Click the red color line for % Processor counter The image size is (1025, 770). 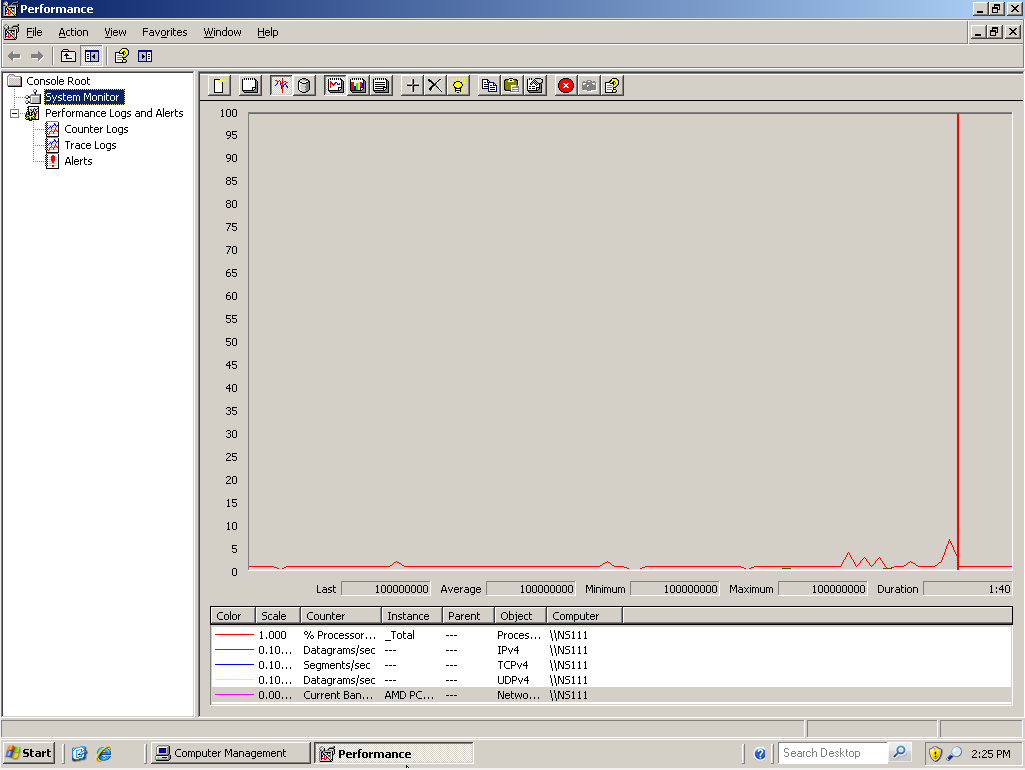234,635
